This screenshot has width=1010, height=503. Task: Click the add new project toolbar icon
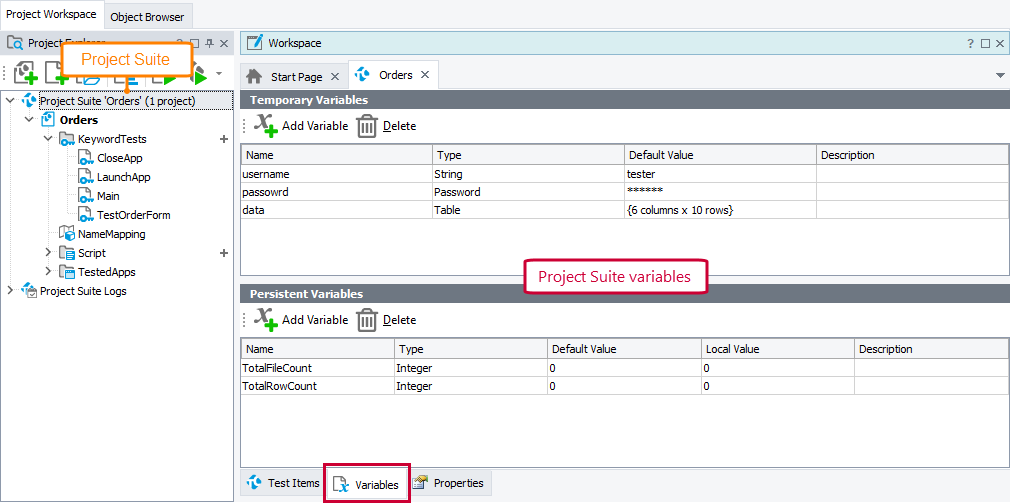[x=26, y=73]
